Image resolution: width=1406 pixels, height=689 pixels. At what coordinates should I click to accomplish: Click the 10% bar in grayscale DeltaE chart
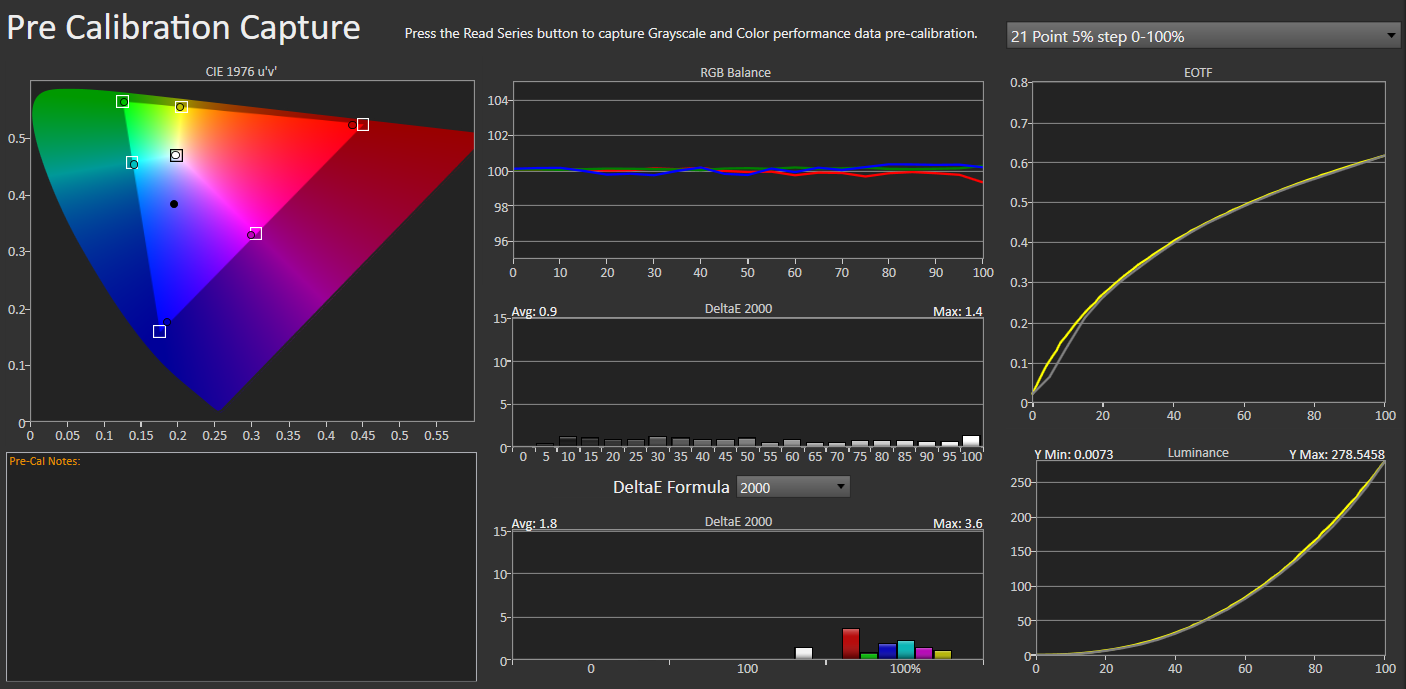pos(567,441)
